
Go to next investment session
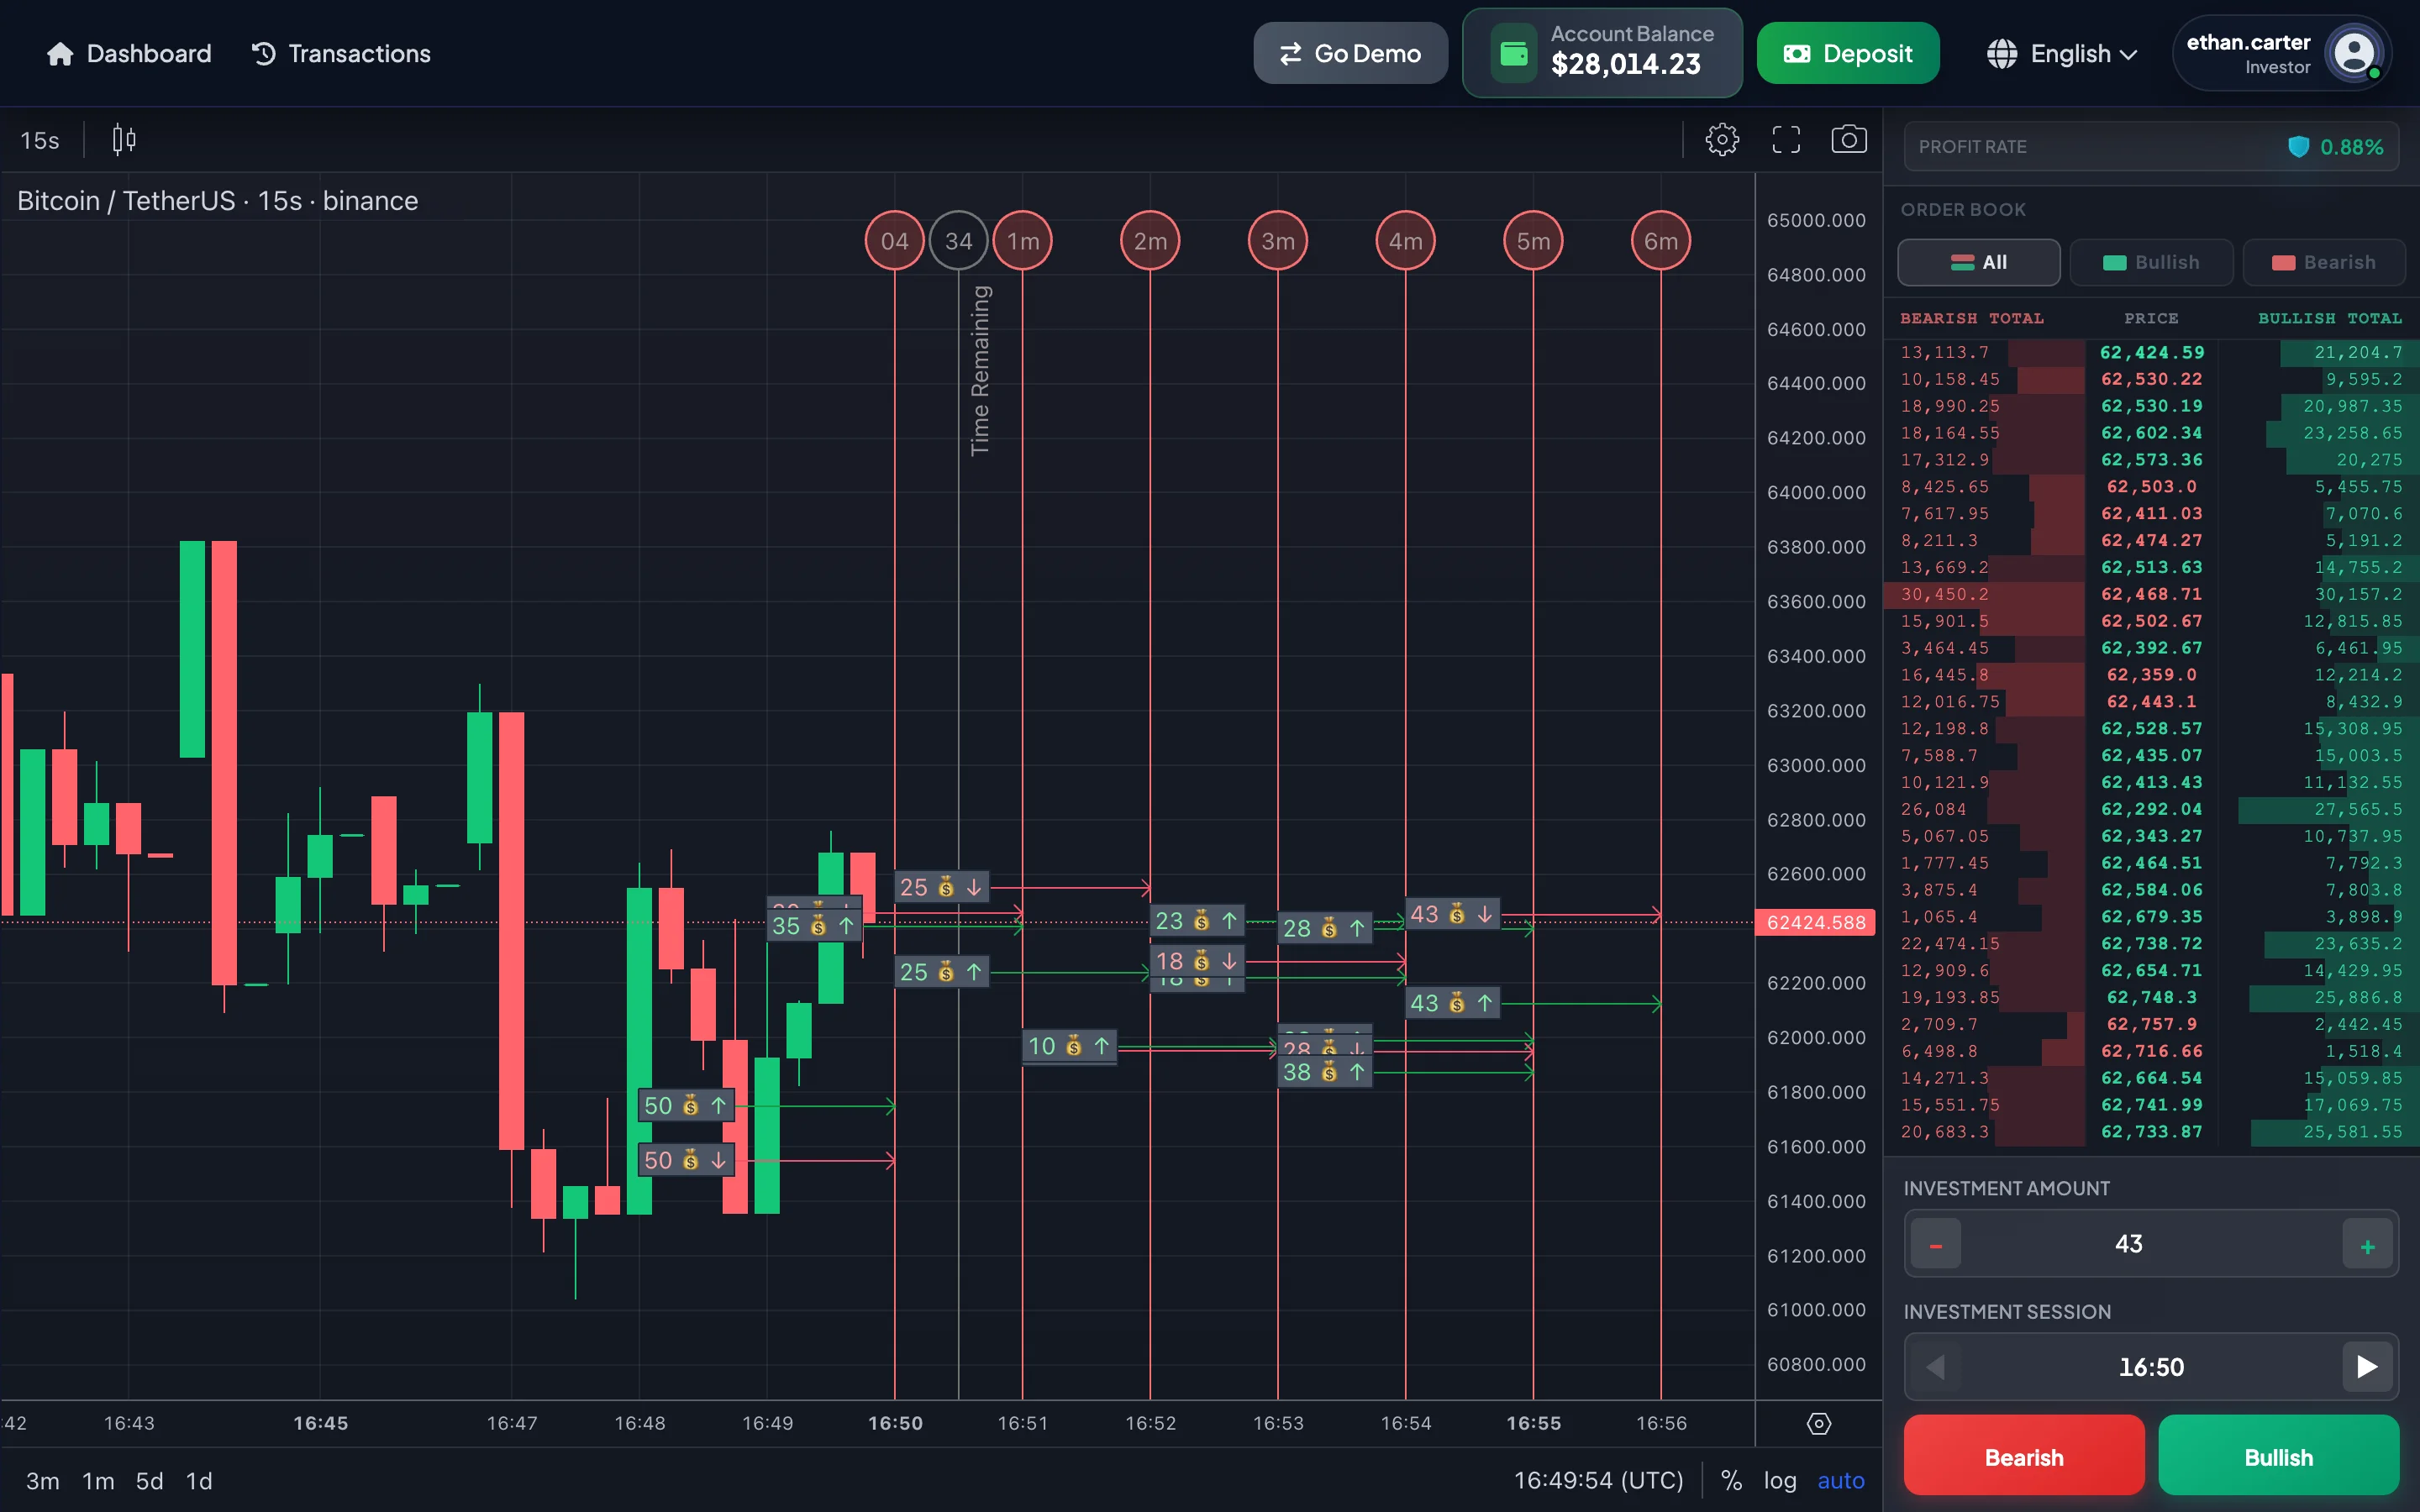[2367, 1367]
